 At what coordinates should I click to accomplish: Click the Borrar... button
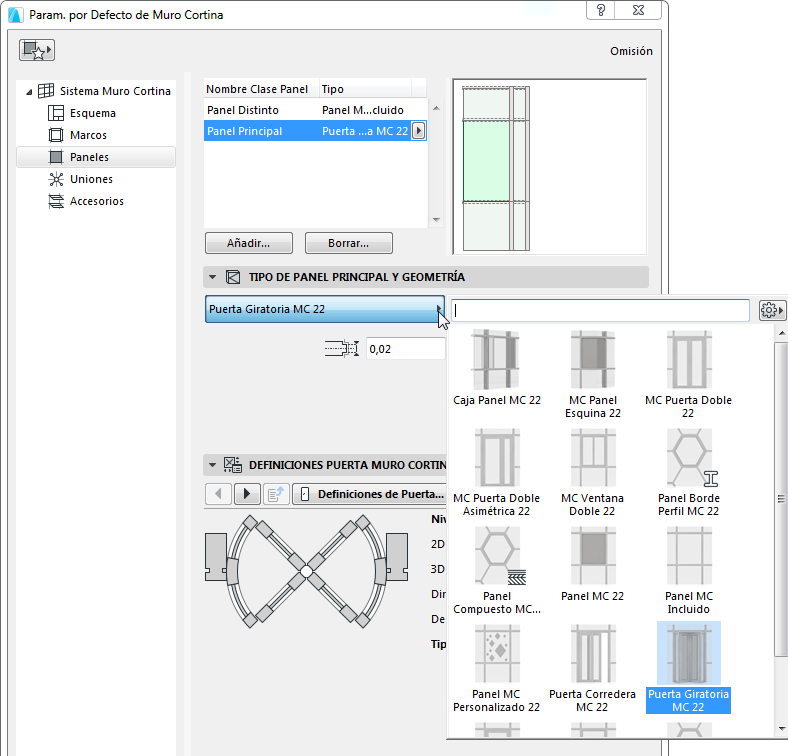[349, 243]
